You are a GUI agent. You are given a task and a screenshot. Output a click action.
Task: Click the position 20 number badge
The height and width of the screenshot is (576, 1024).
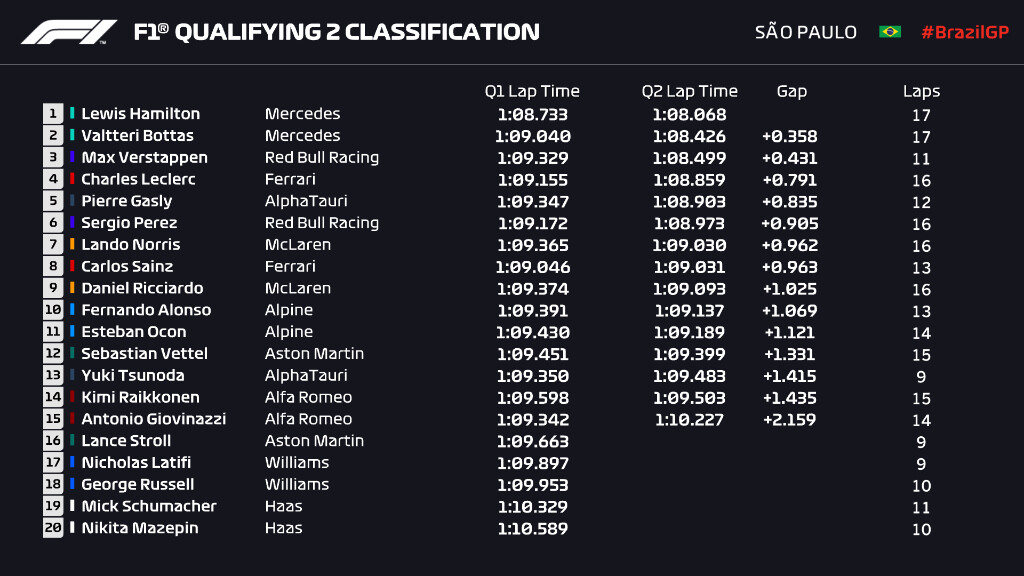point(52,528)
